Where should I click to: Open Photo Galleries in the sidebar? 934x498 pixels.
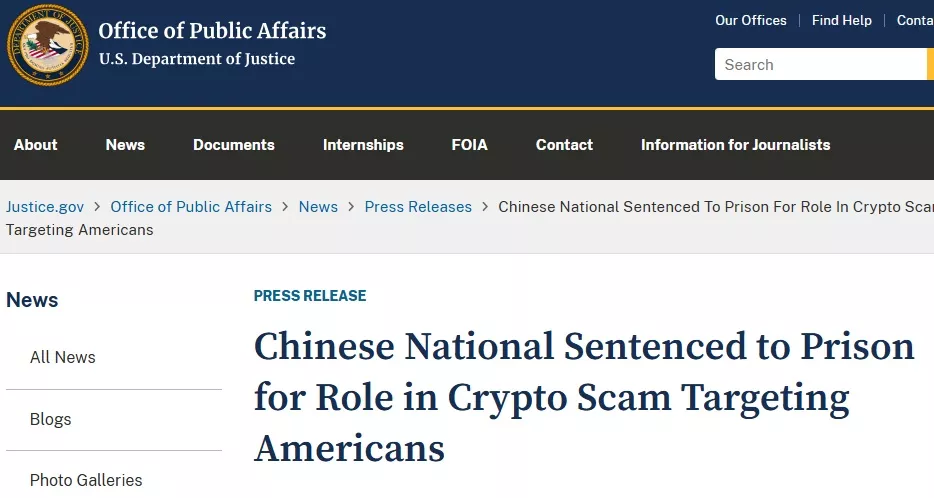pyautogui.click(x=86, y=480)
